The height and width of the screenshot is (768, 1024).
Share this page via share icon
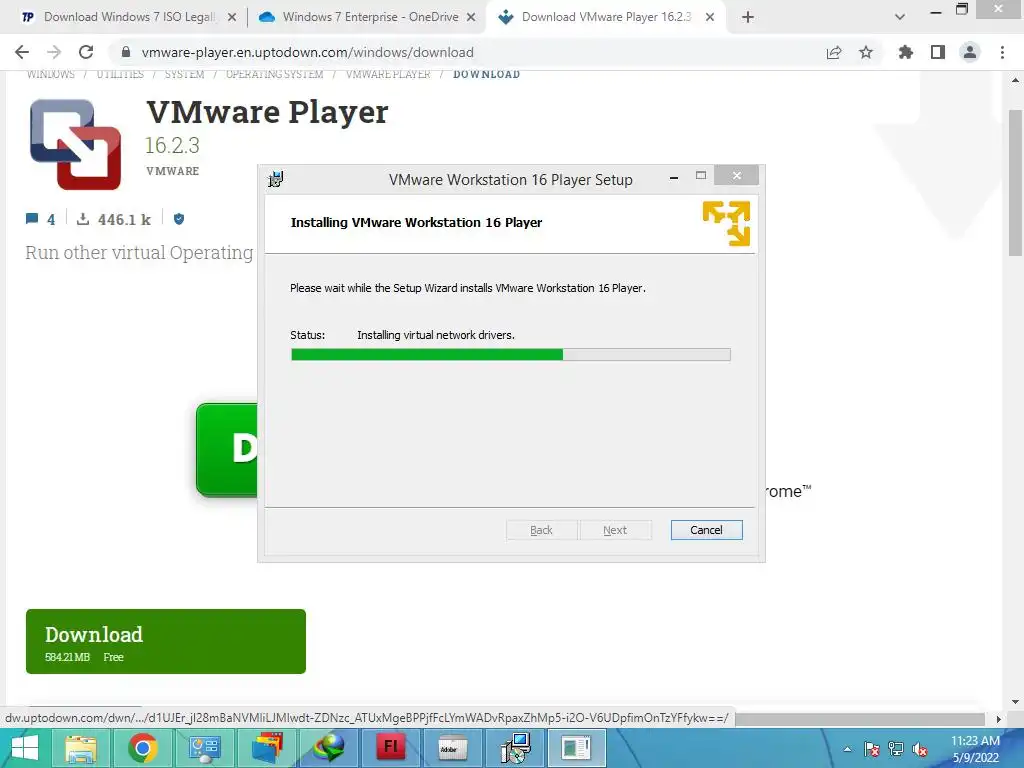(x=834, y=52)
